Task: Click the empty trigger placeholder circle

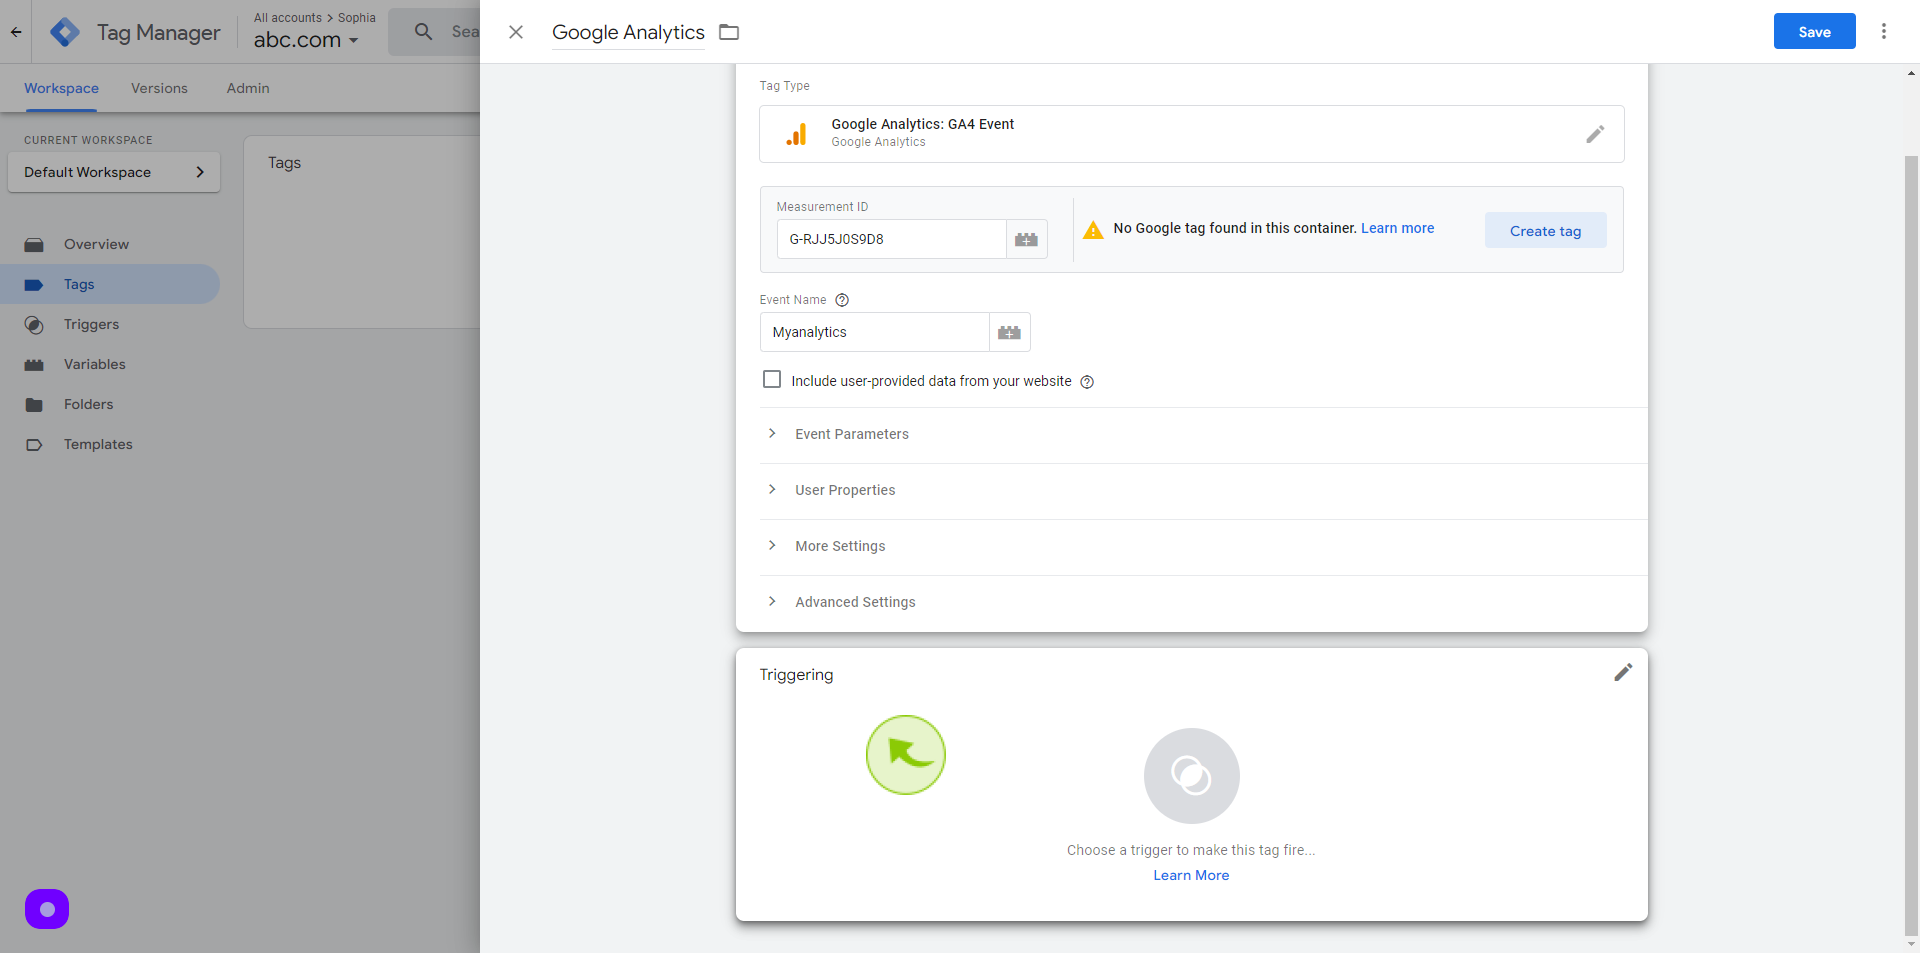Action: (x=1191, y=776)
